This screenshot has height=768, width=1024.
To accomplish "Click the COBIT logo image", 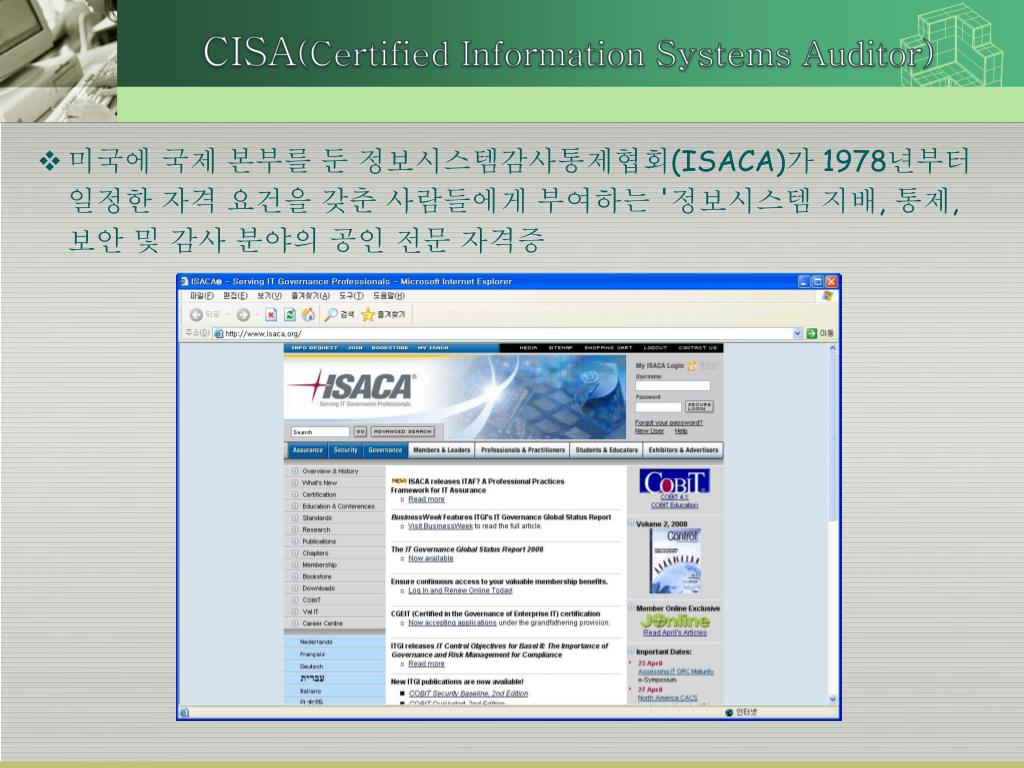I will coord(674,482).
